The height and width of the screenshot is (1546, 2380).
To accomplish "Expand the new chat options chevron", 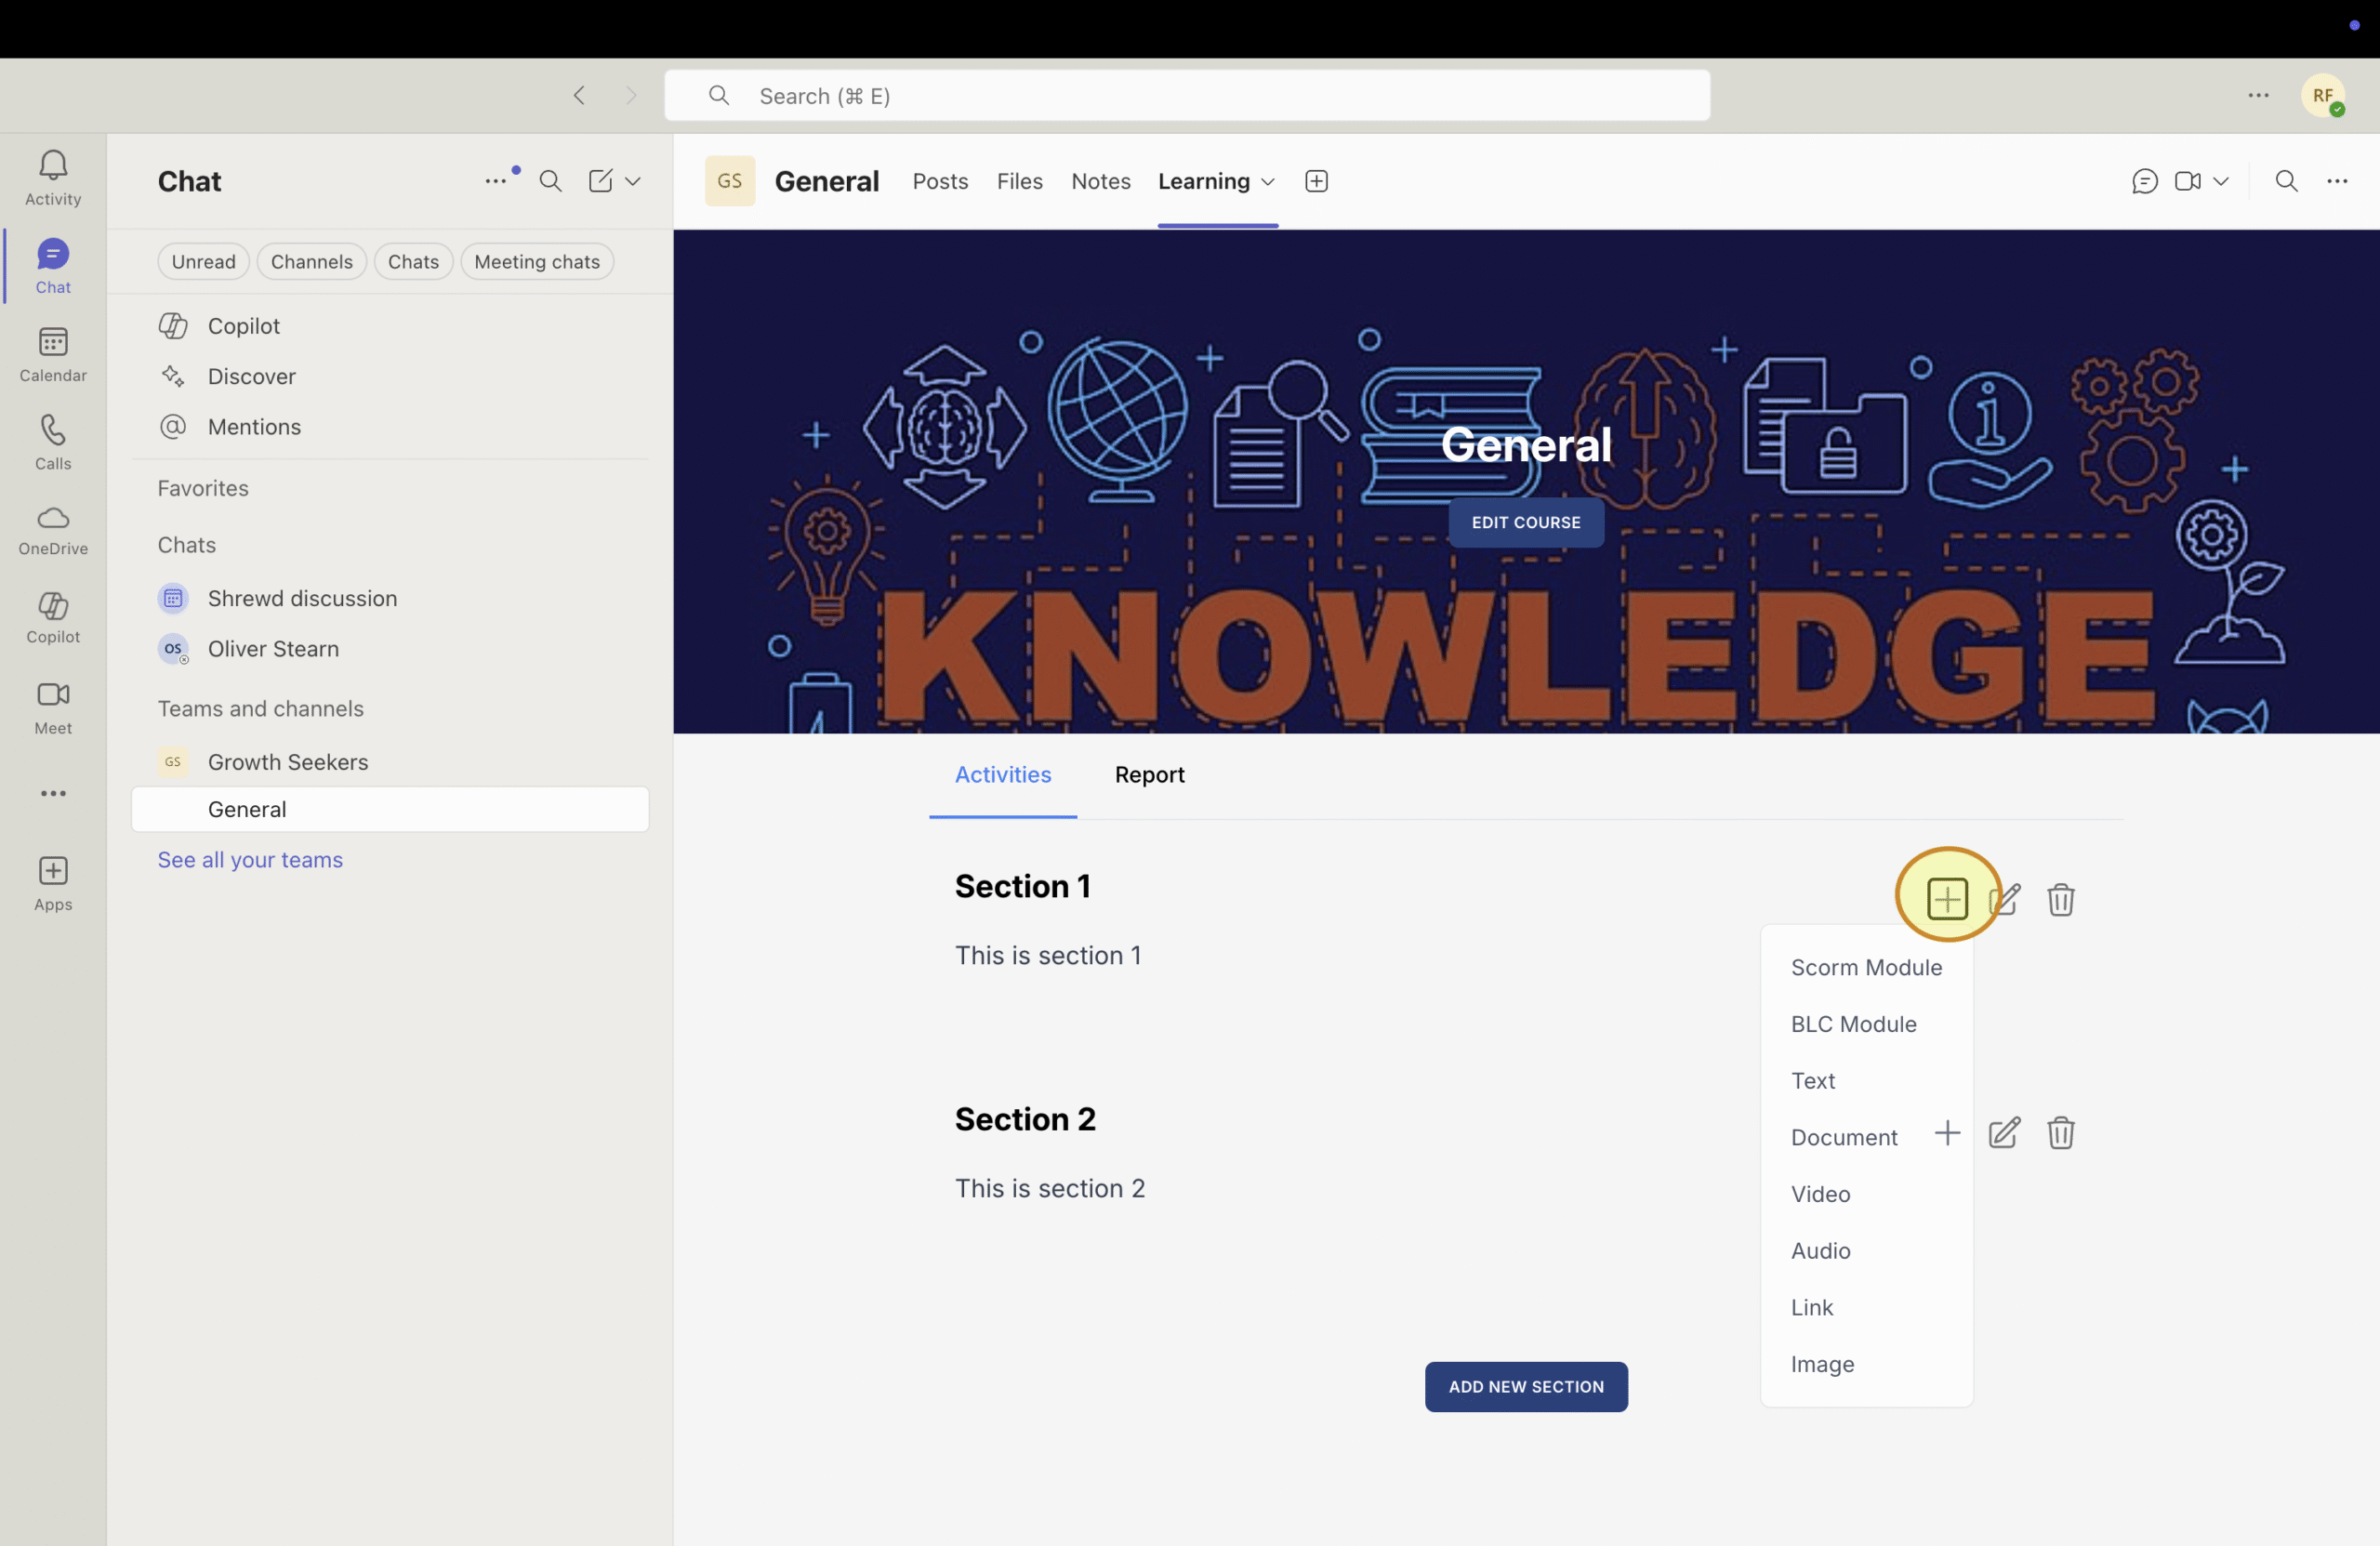I will [633, 181].
